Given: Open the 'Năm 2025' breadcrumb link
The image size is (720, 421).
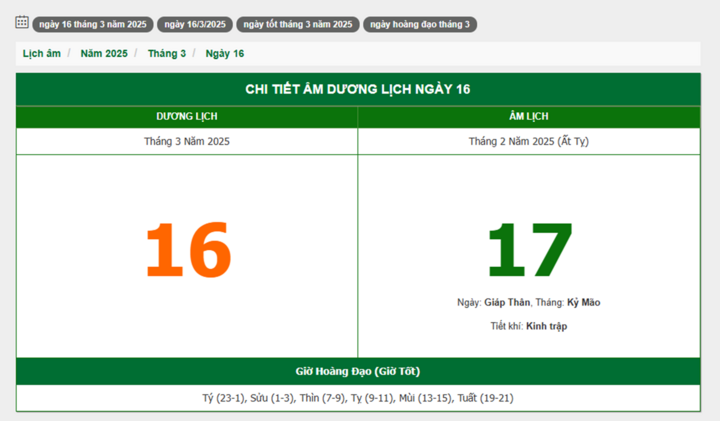Looking at the screenshot, I should tap(104, 54).
